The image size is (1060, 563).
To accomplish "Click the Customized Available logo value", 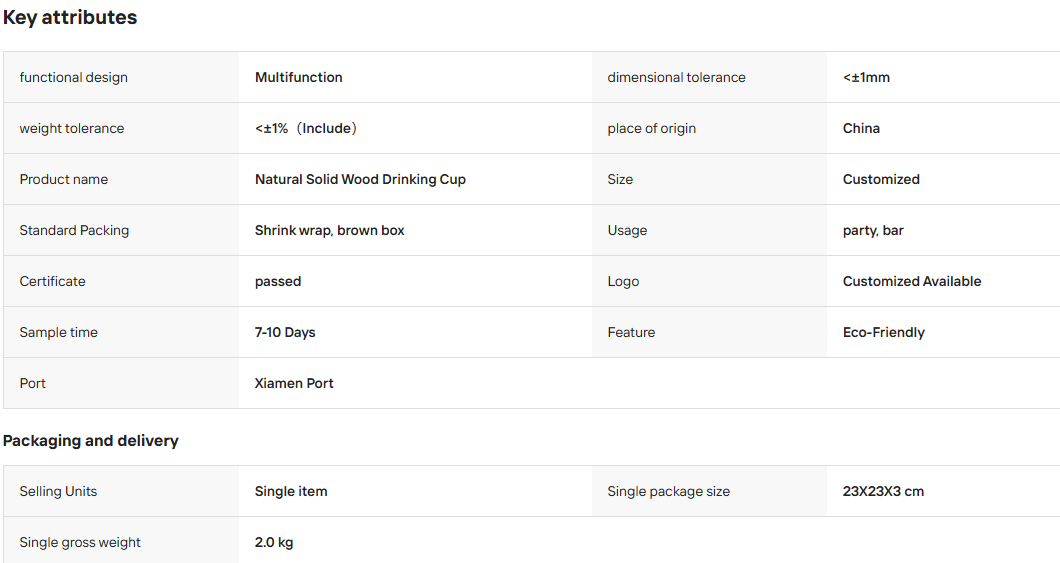I will (x=912, y=281).
